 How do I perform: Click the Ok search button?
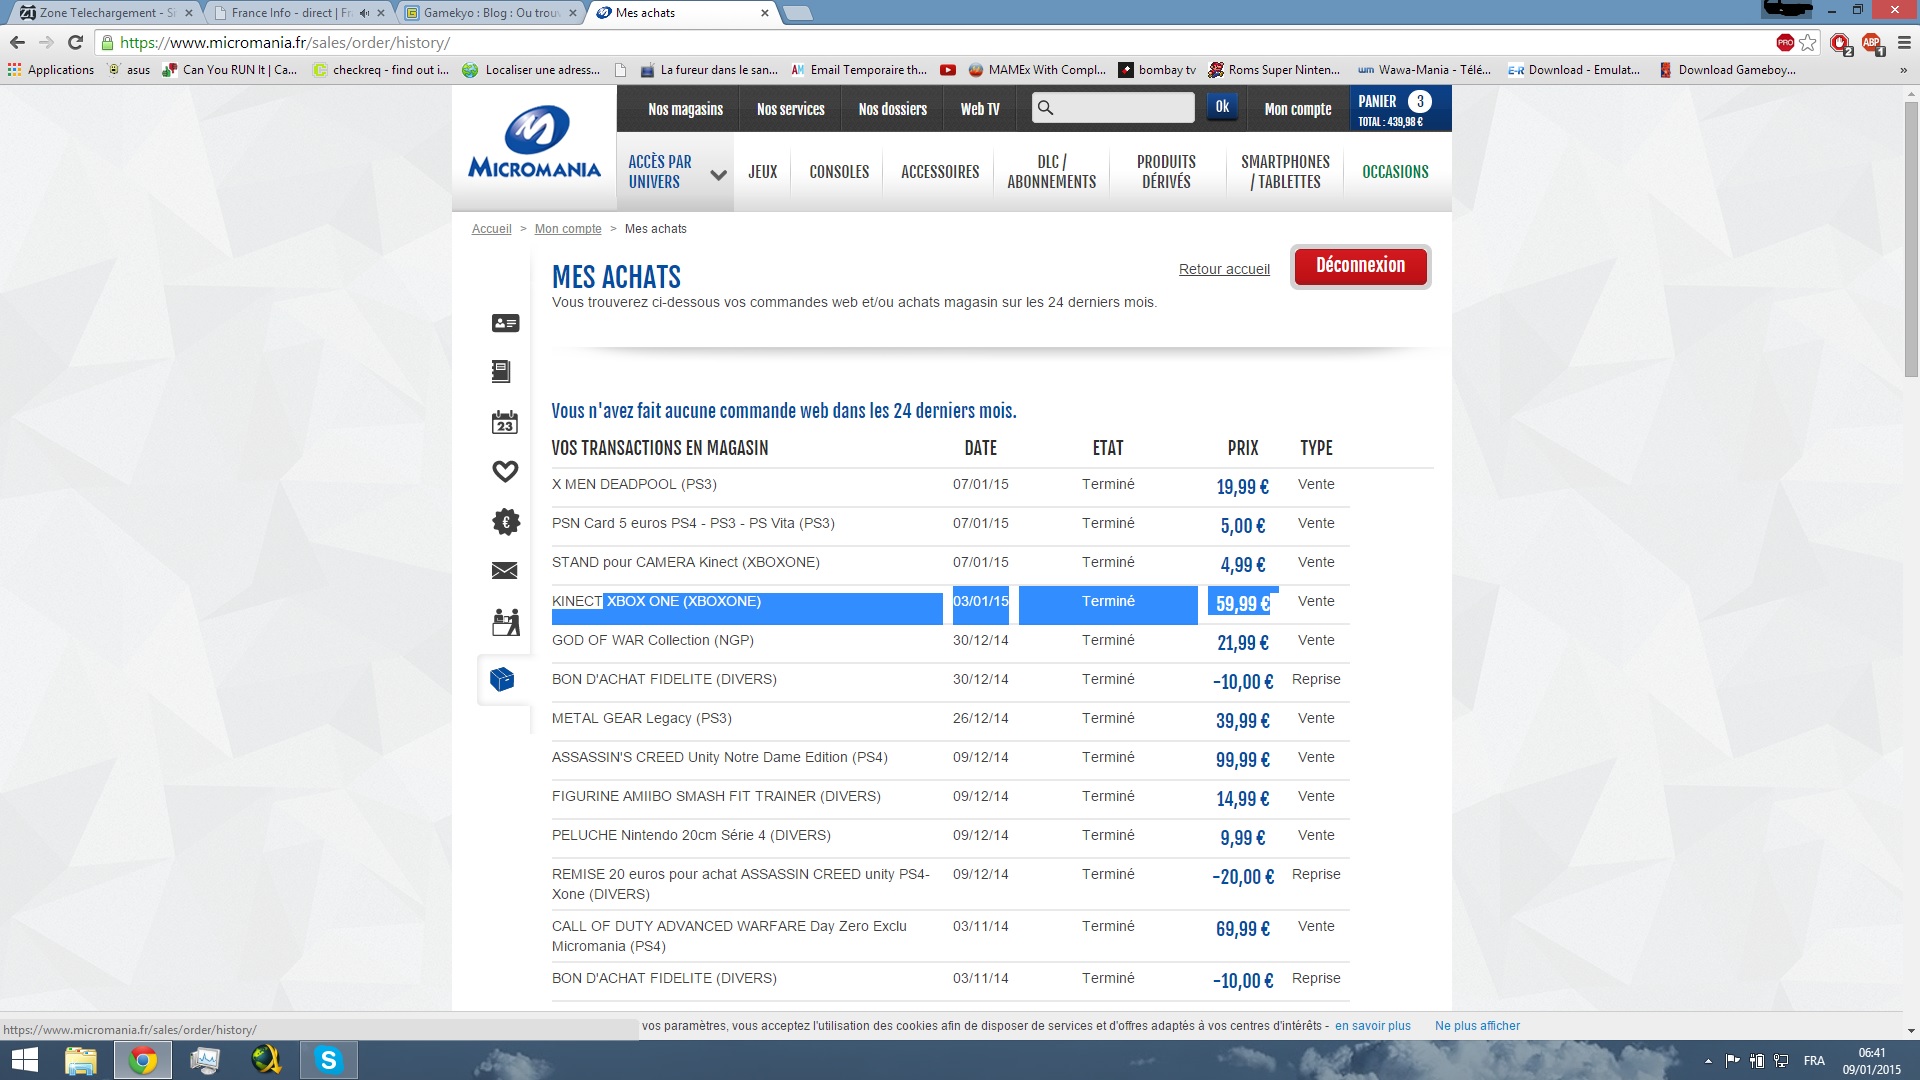1222,107
